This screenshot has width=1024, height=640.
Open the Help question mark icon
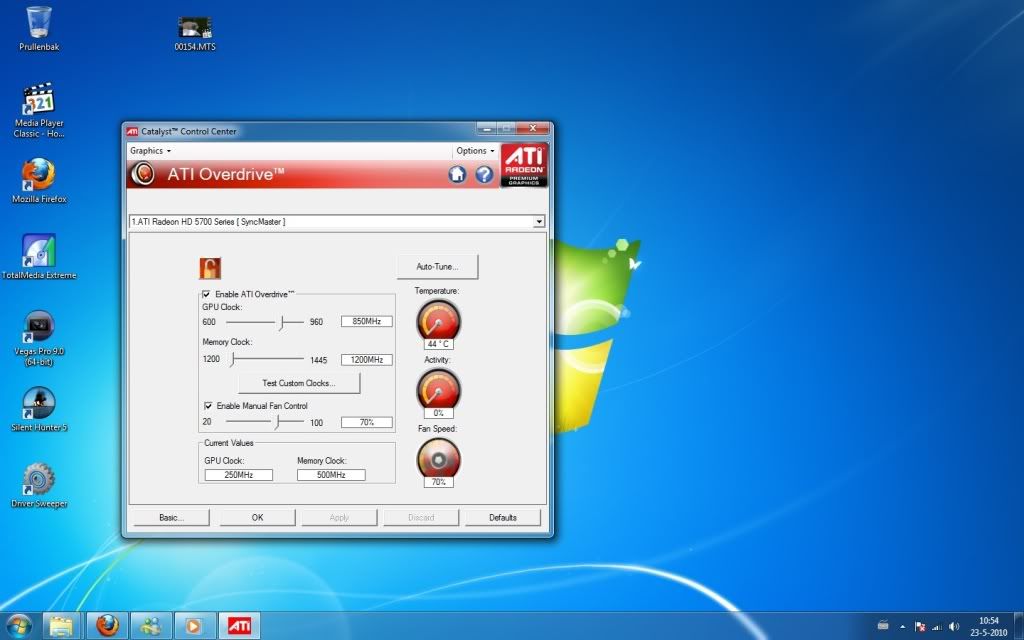tap(485, 174)
